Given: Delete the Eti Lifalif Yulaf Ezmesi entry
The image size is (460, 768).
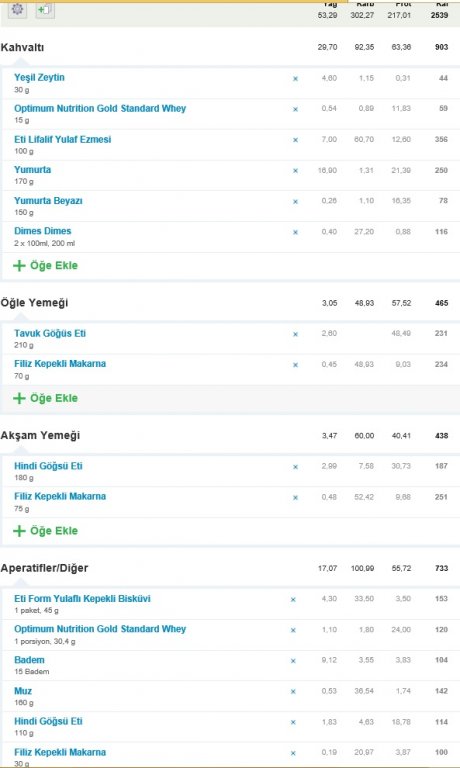Looking at the screenshot, I should point(295,140).
